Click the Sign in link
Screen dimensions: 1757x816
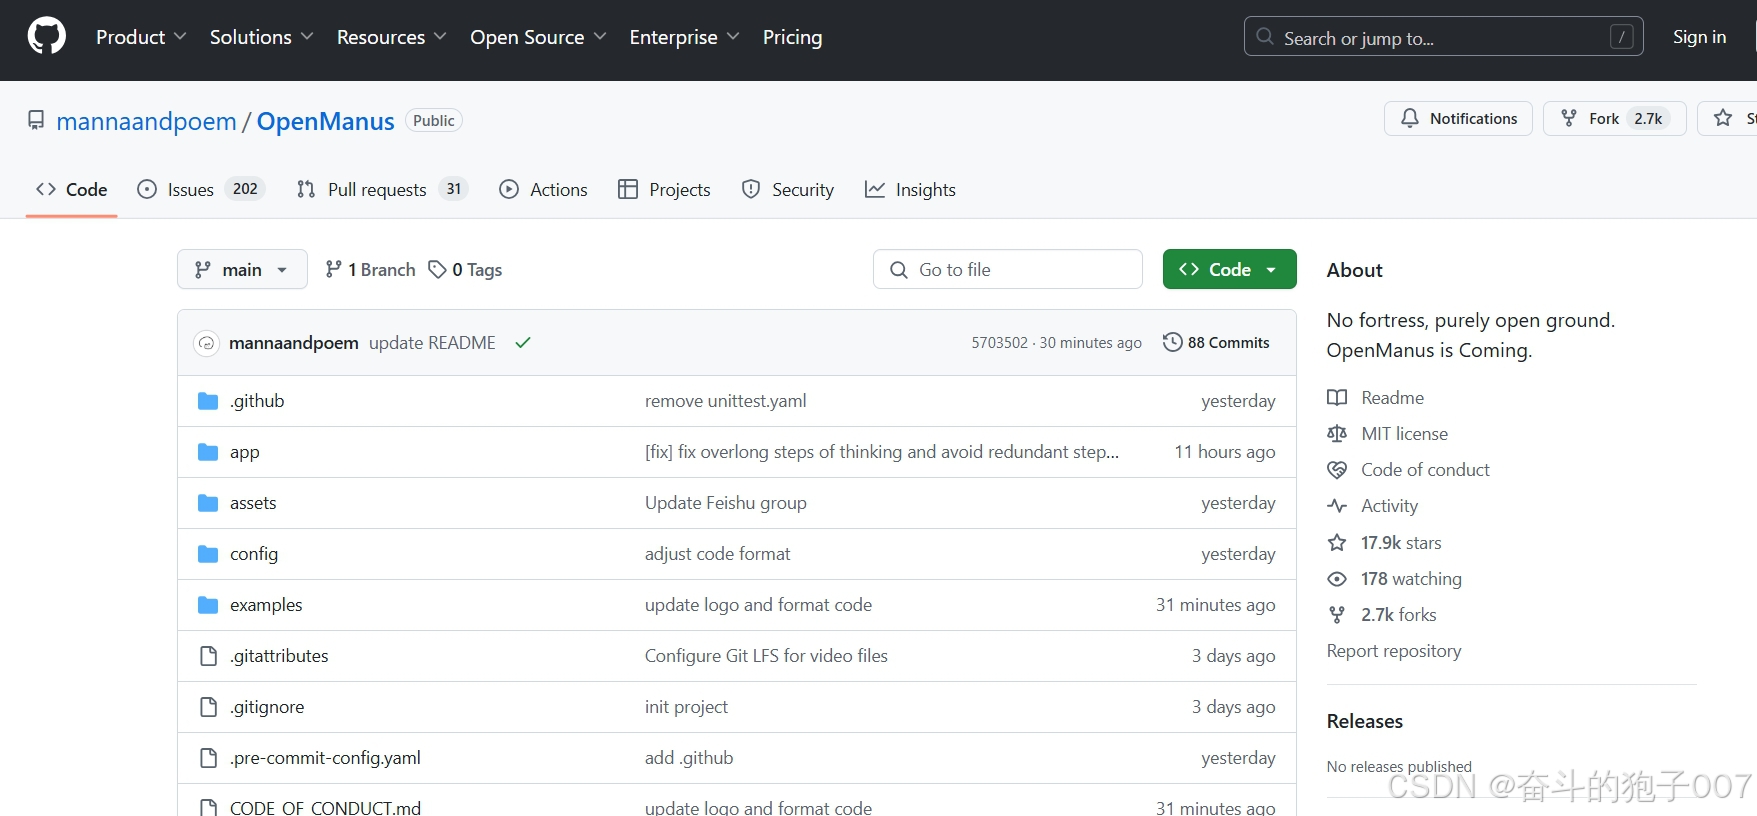(x=1699, y=37)
